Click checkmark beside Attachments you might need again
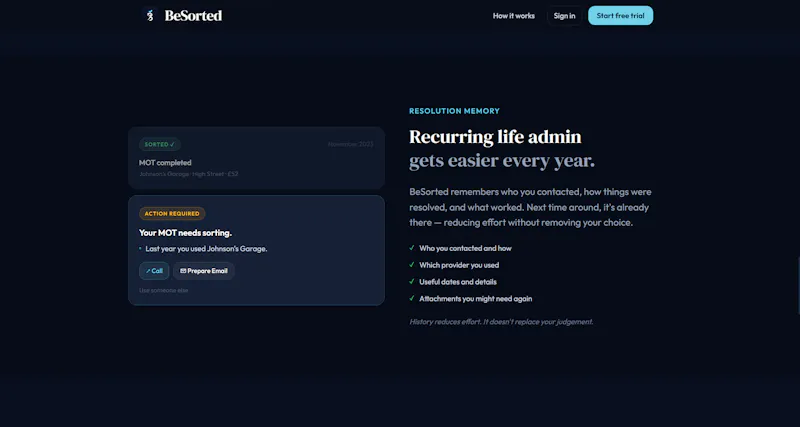This screenshot has height=427, width=800. click(412, 298)
